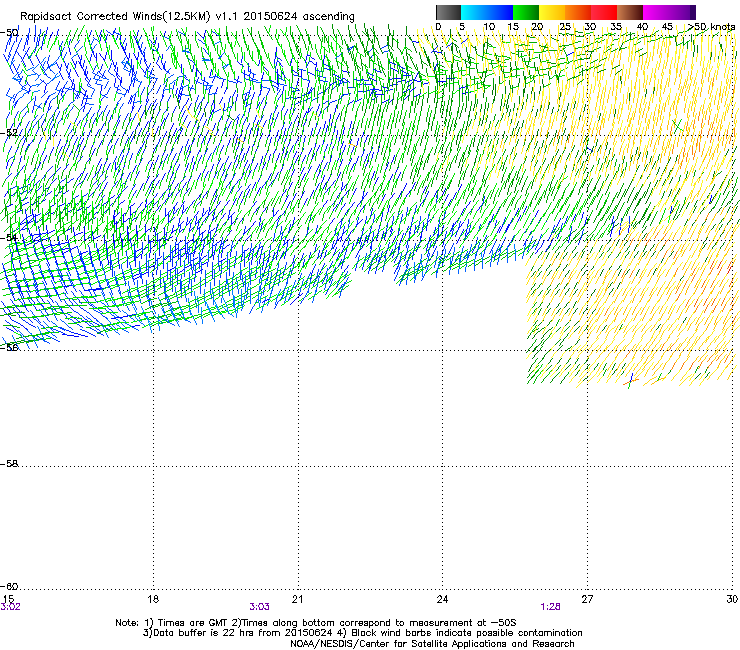Click the "45" knots legend label
The width and height of the screenshot is (740, 650).
click(667, 26)
